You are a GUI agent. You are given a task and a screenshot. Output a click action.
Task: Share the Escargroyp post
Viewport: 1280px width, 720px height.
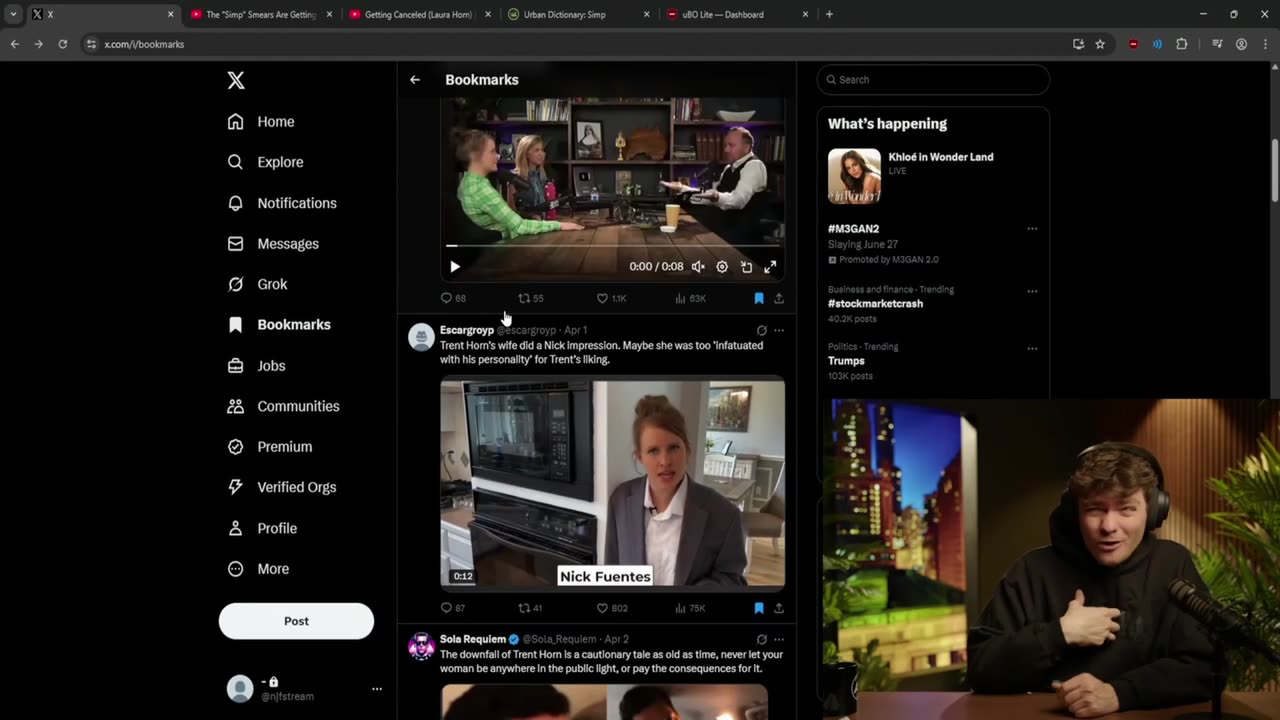click(x=779, y=608)
